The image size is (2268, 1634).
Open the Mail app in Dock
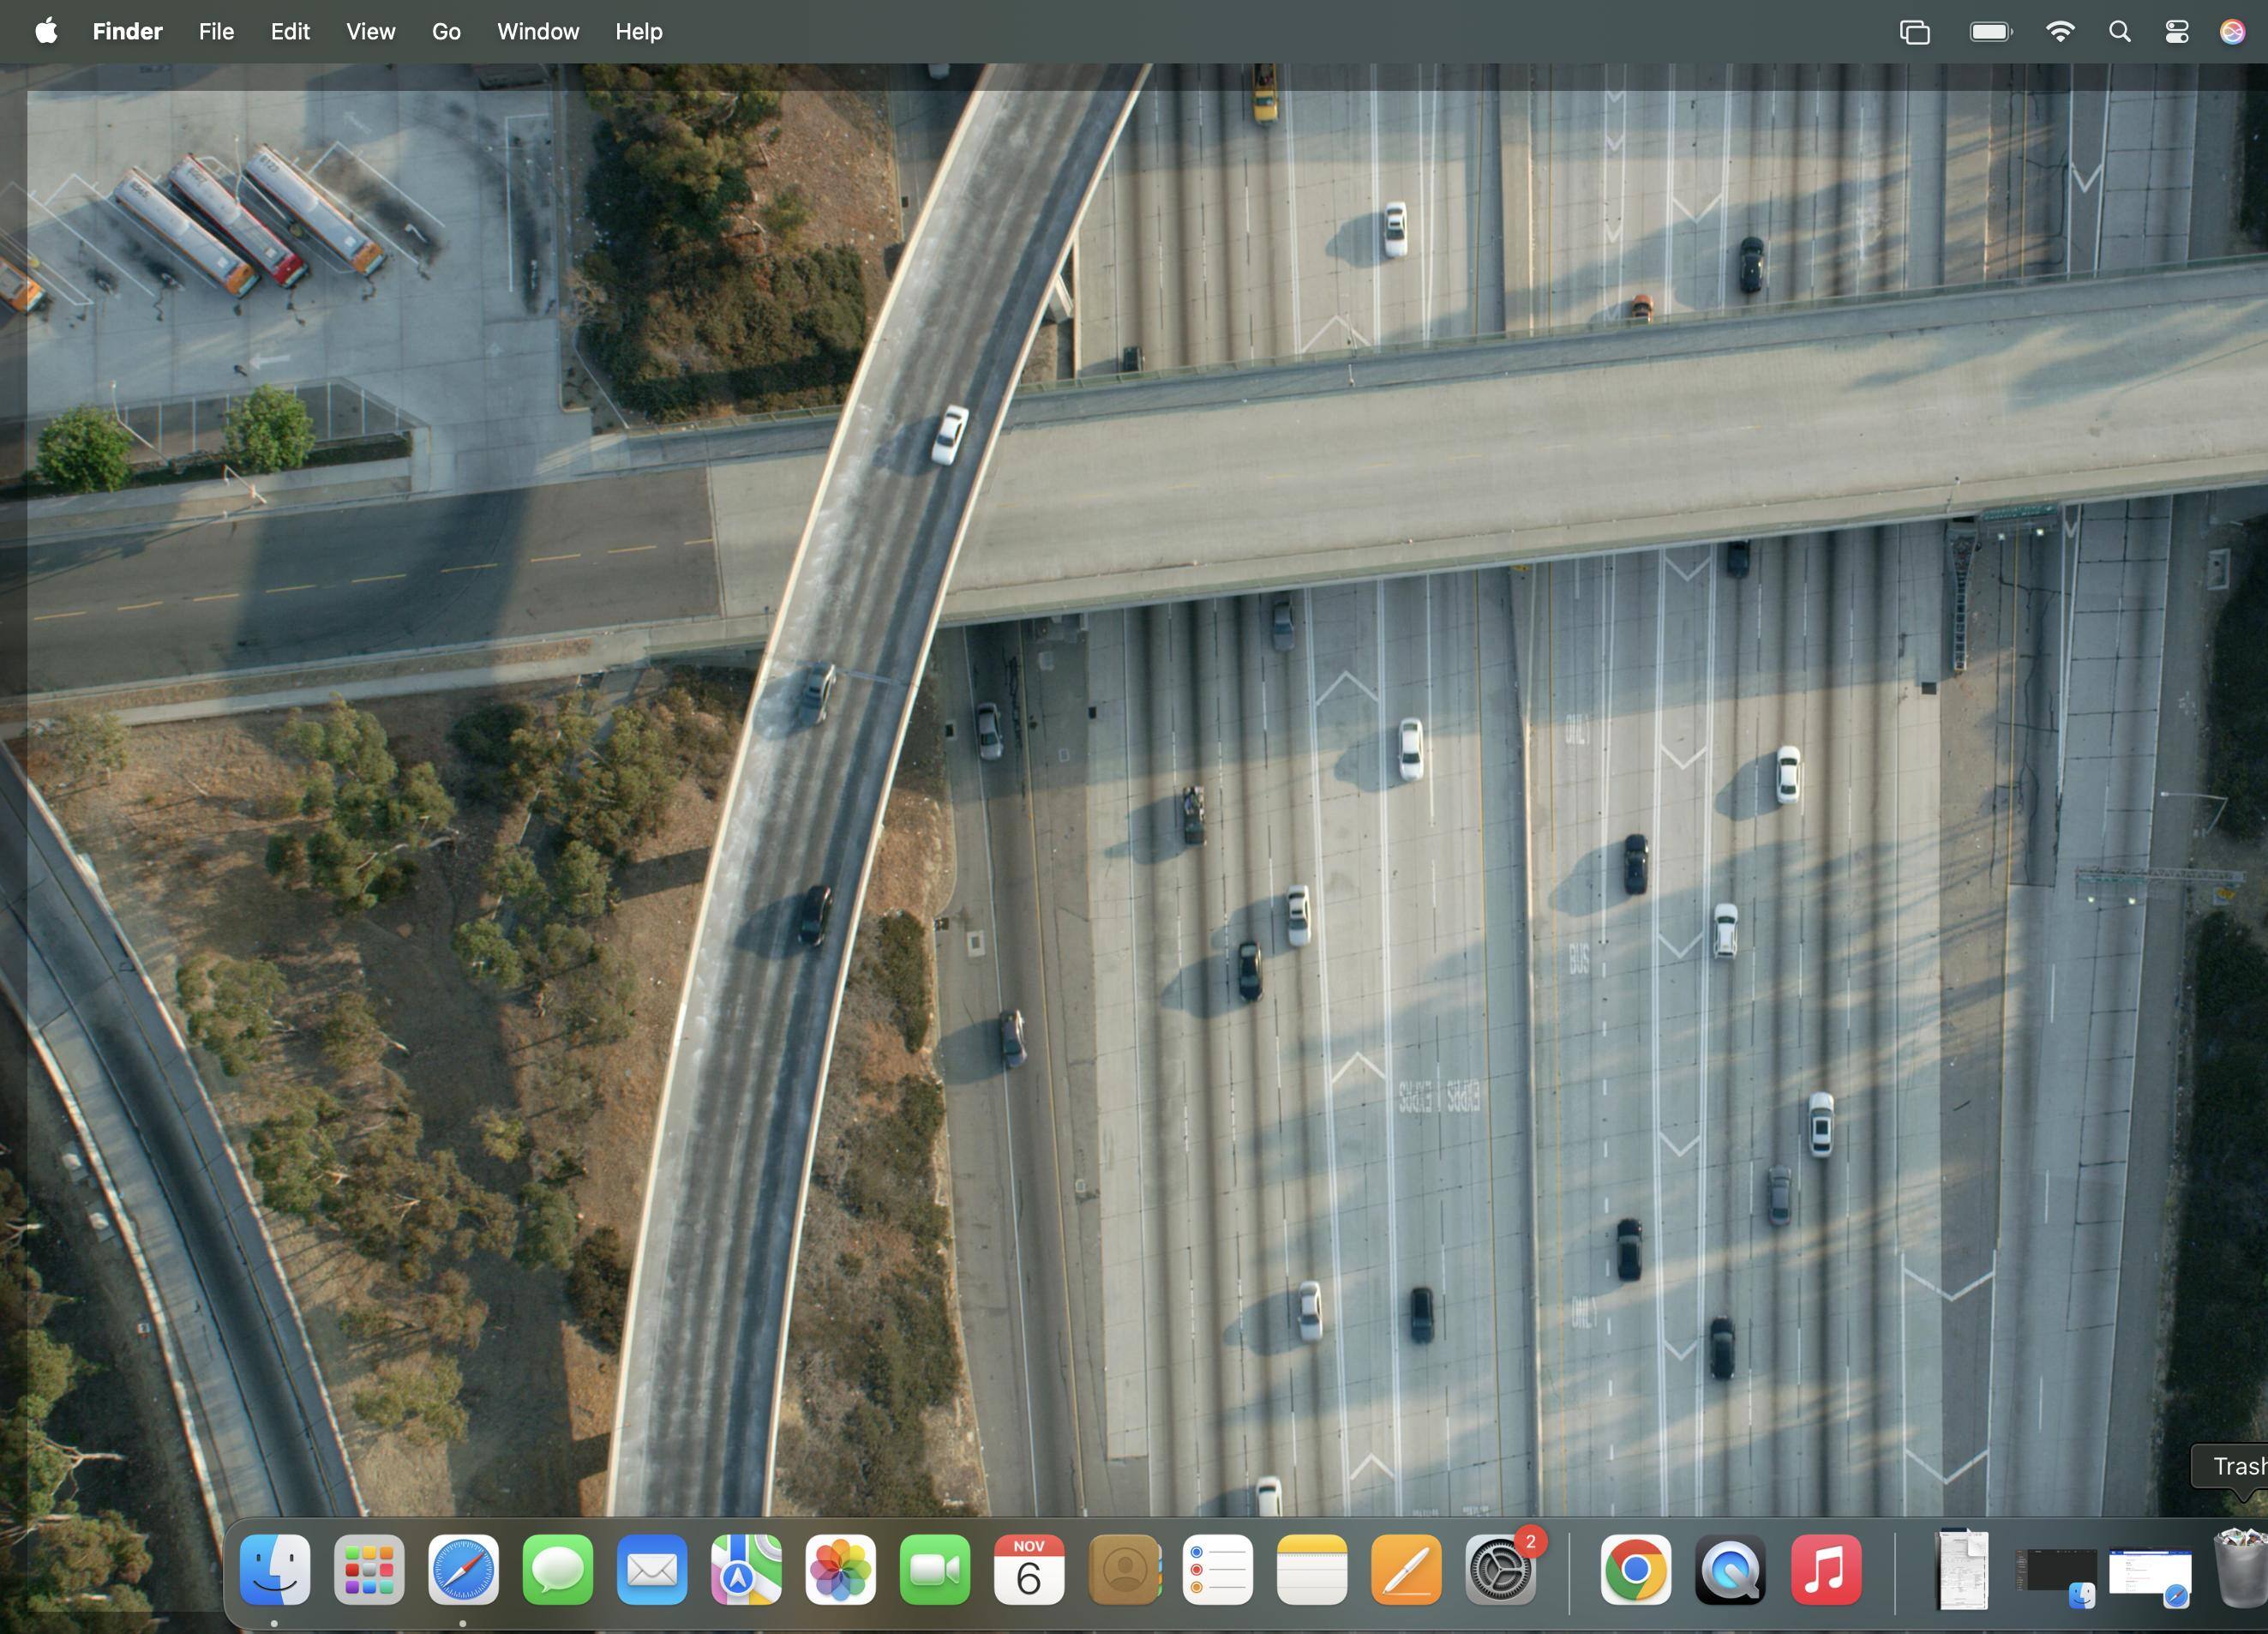pyautogui.click(x=652, y=1570)
